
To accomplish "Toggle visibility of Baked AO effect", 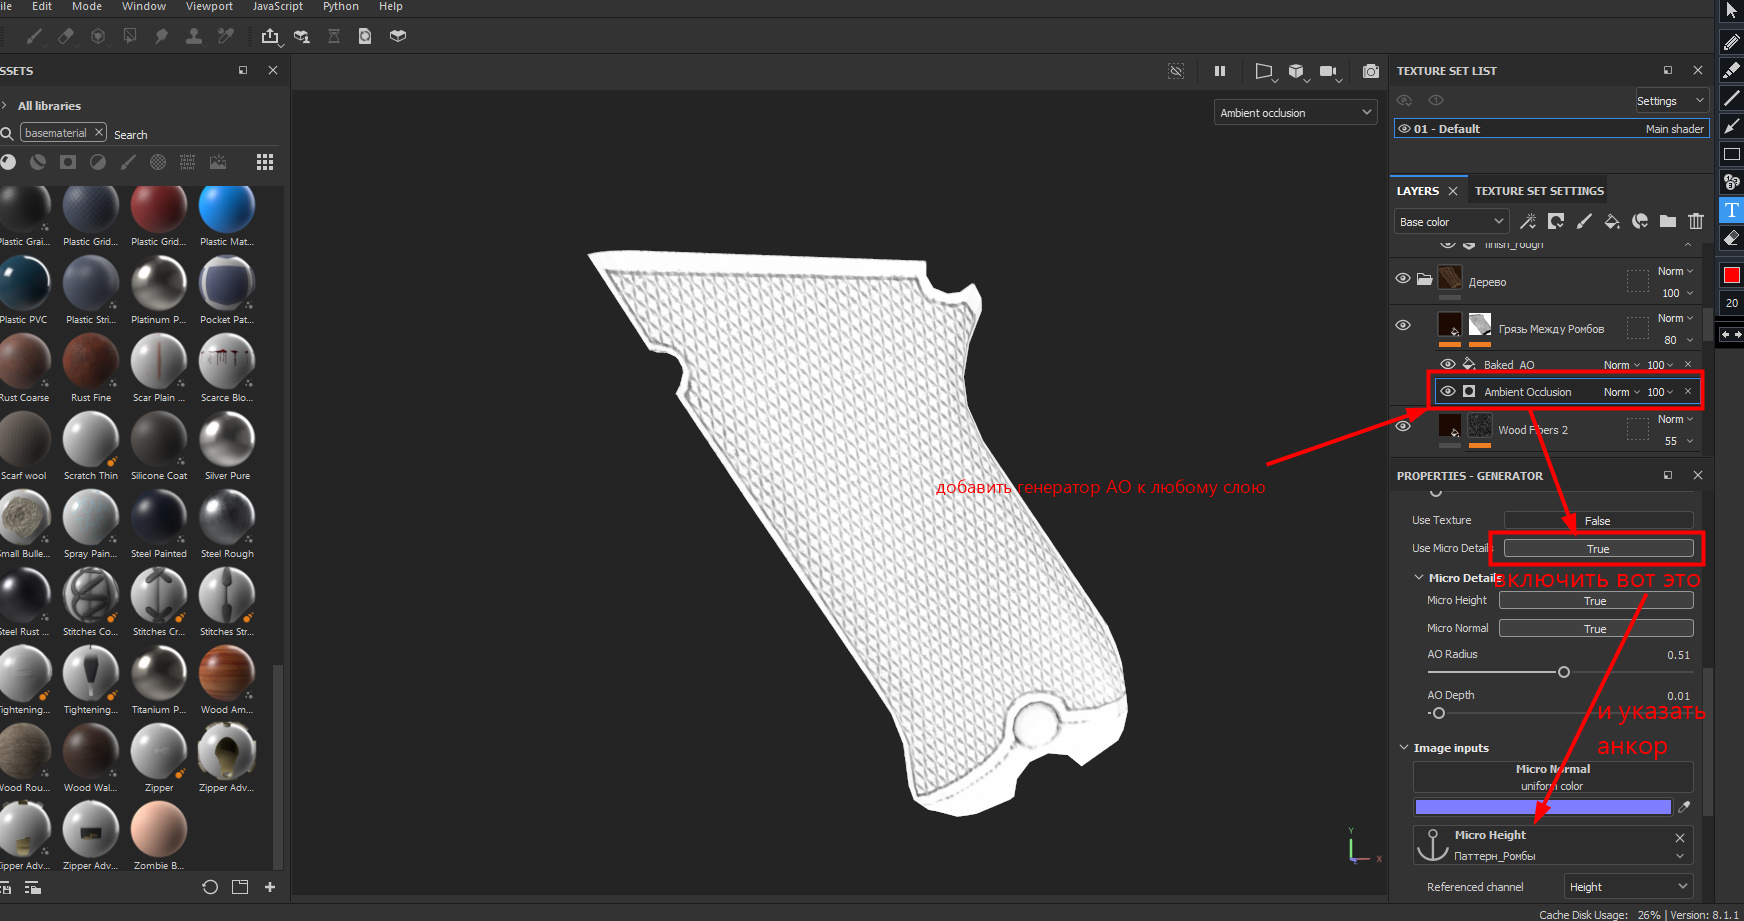I will (1448, 364).
